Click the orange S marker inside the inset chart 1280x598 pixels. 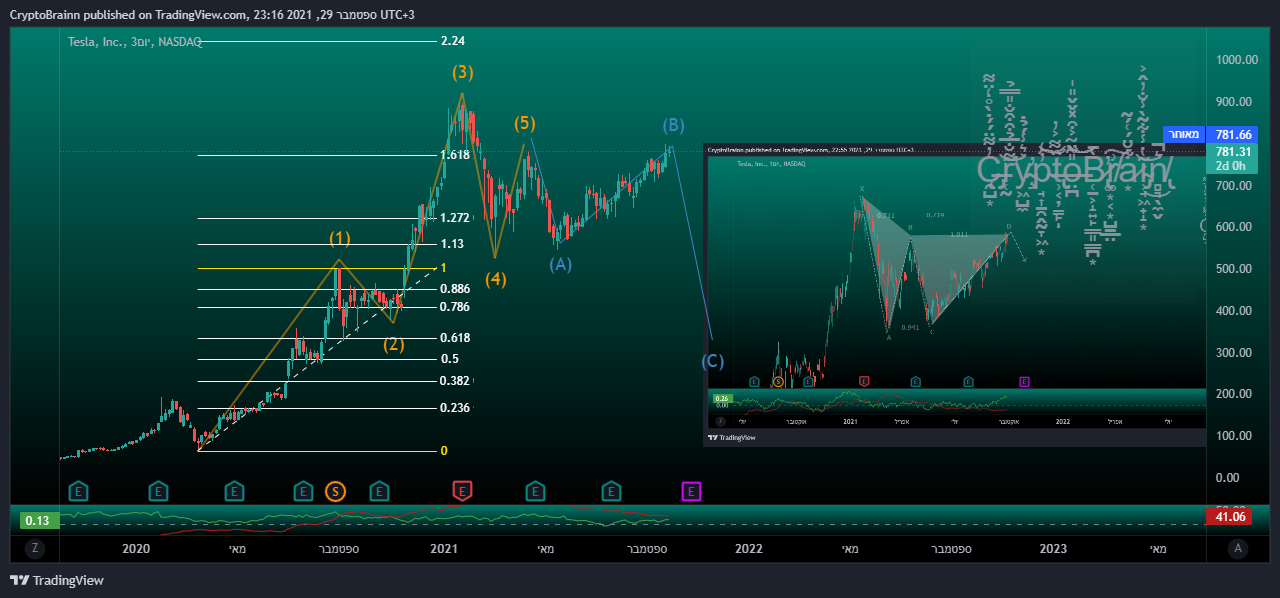point(779,381)
